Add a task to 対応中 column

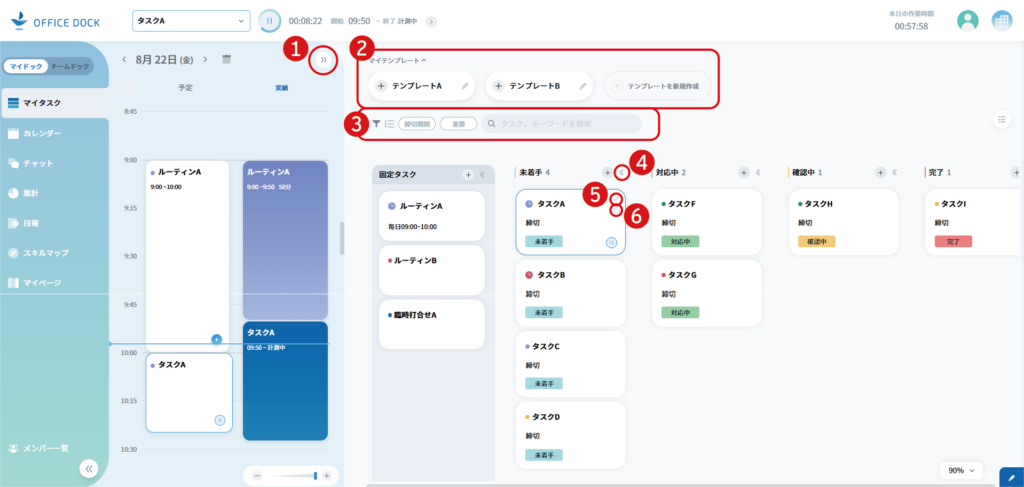744,173
